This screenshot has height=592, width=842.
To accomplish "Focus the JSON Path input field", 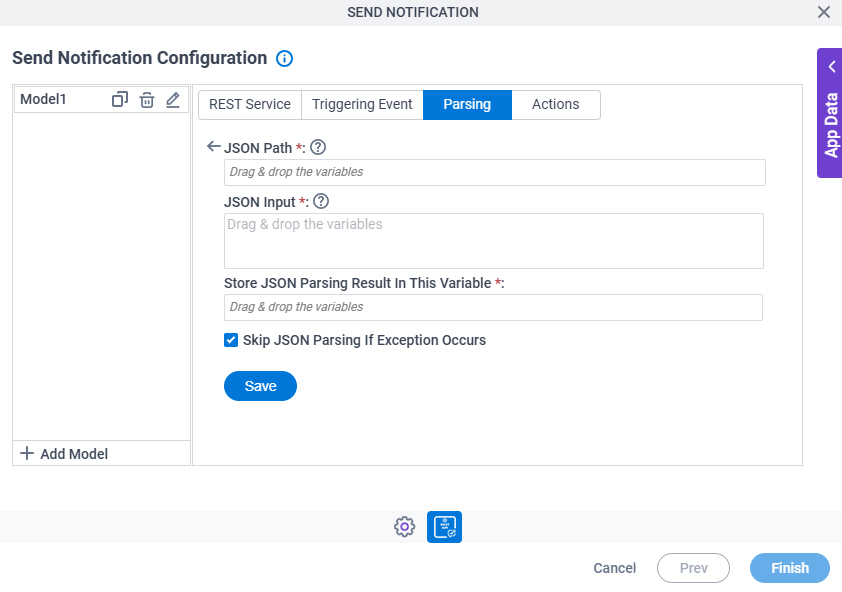I will point(495,172).
